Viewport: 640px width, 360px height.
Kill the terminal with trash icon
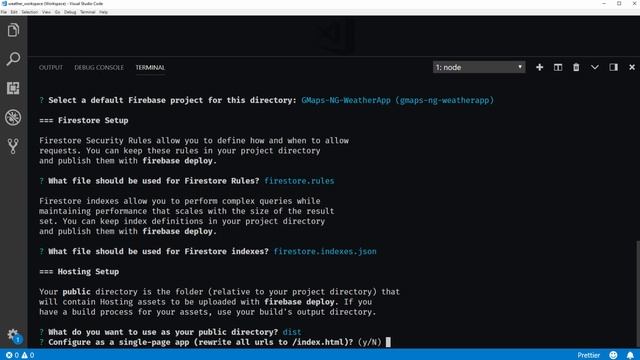[x=576, y=67]
